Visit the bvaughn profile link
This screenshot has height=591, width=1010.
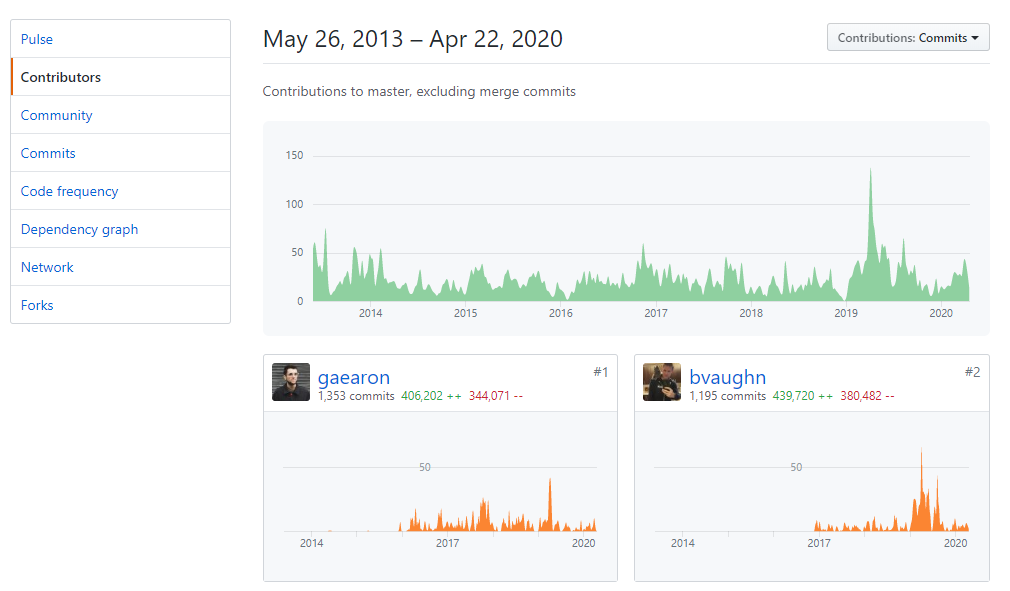tap(727, 377)
